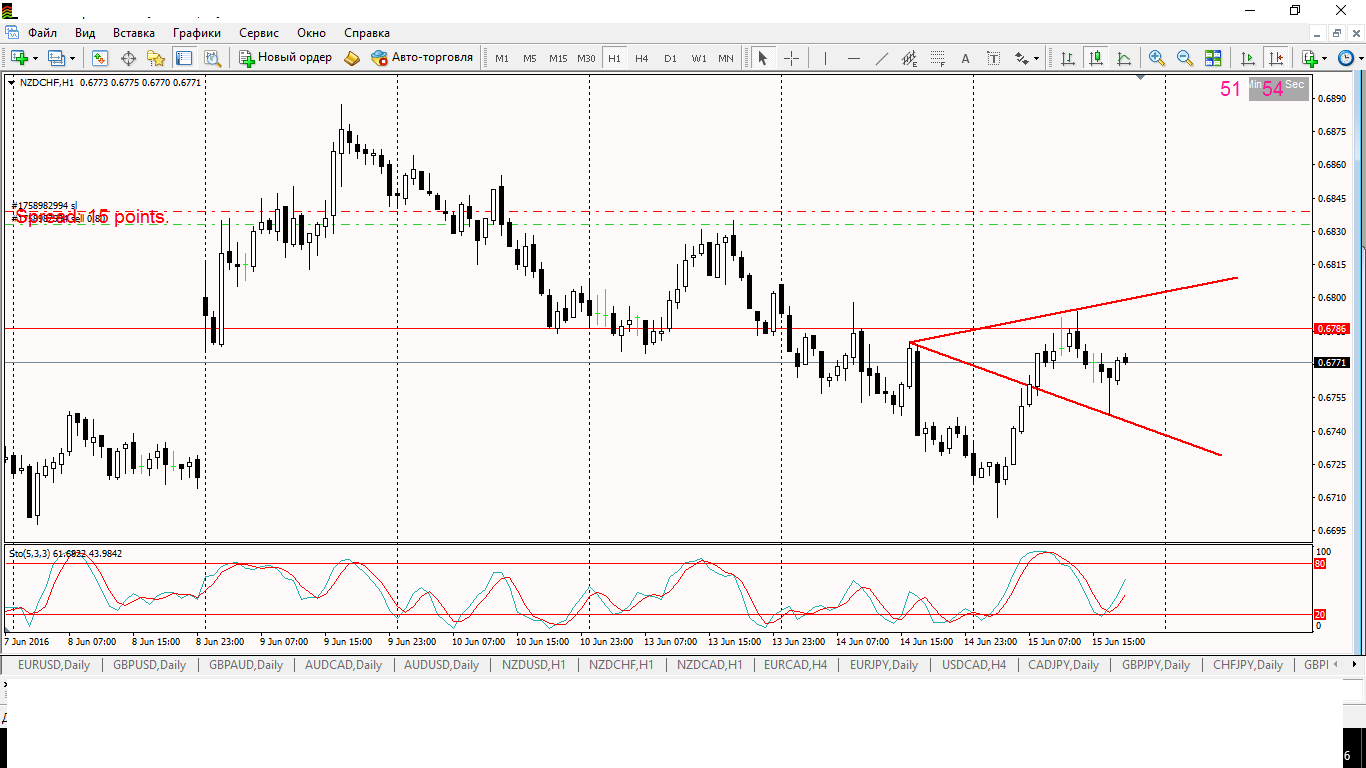Toggle the Terminal panel icon

[x=184, y=58]
